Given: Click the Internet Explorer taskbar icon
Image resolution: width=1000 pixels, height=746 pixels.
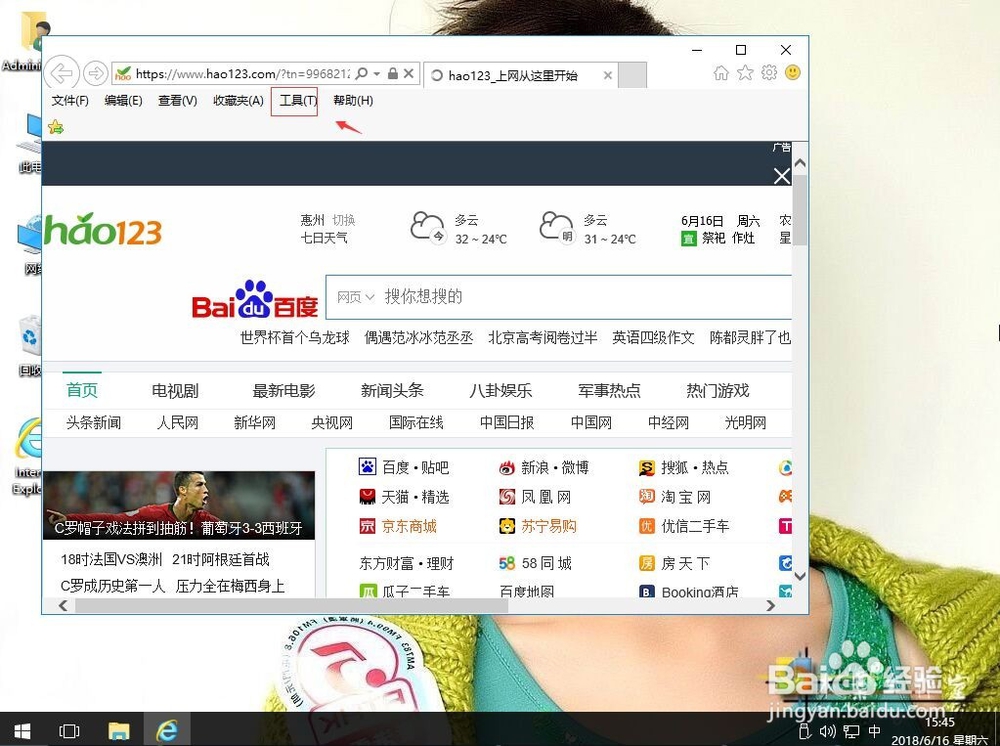Looking at the screenshot, I should (x=167, y=730).
